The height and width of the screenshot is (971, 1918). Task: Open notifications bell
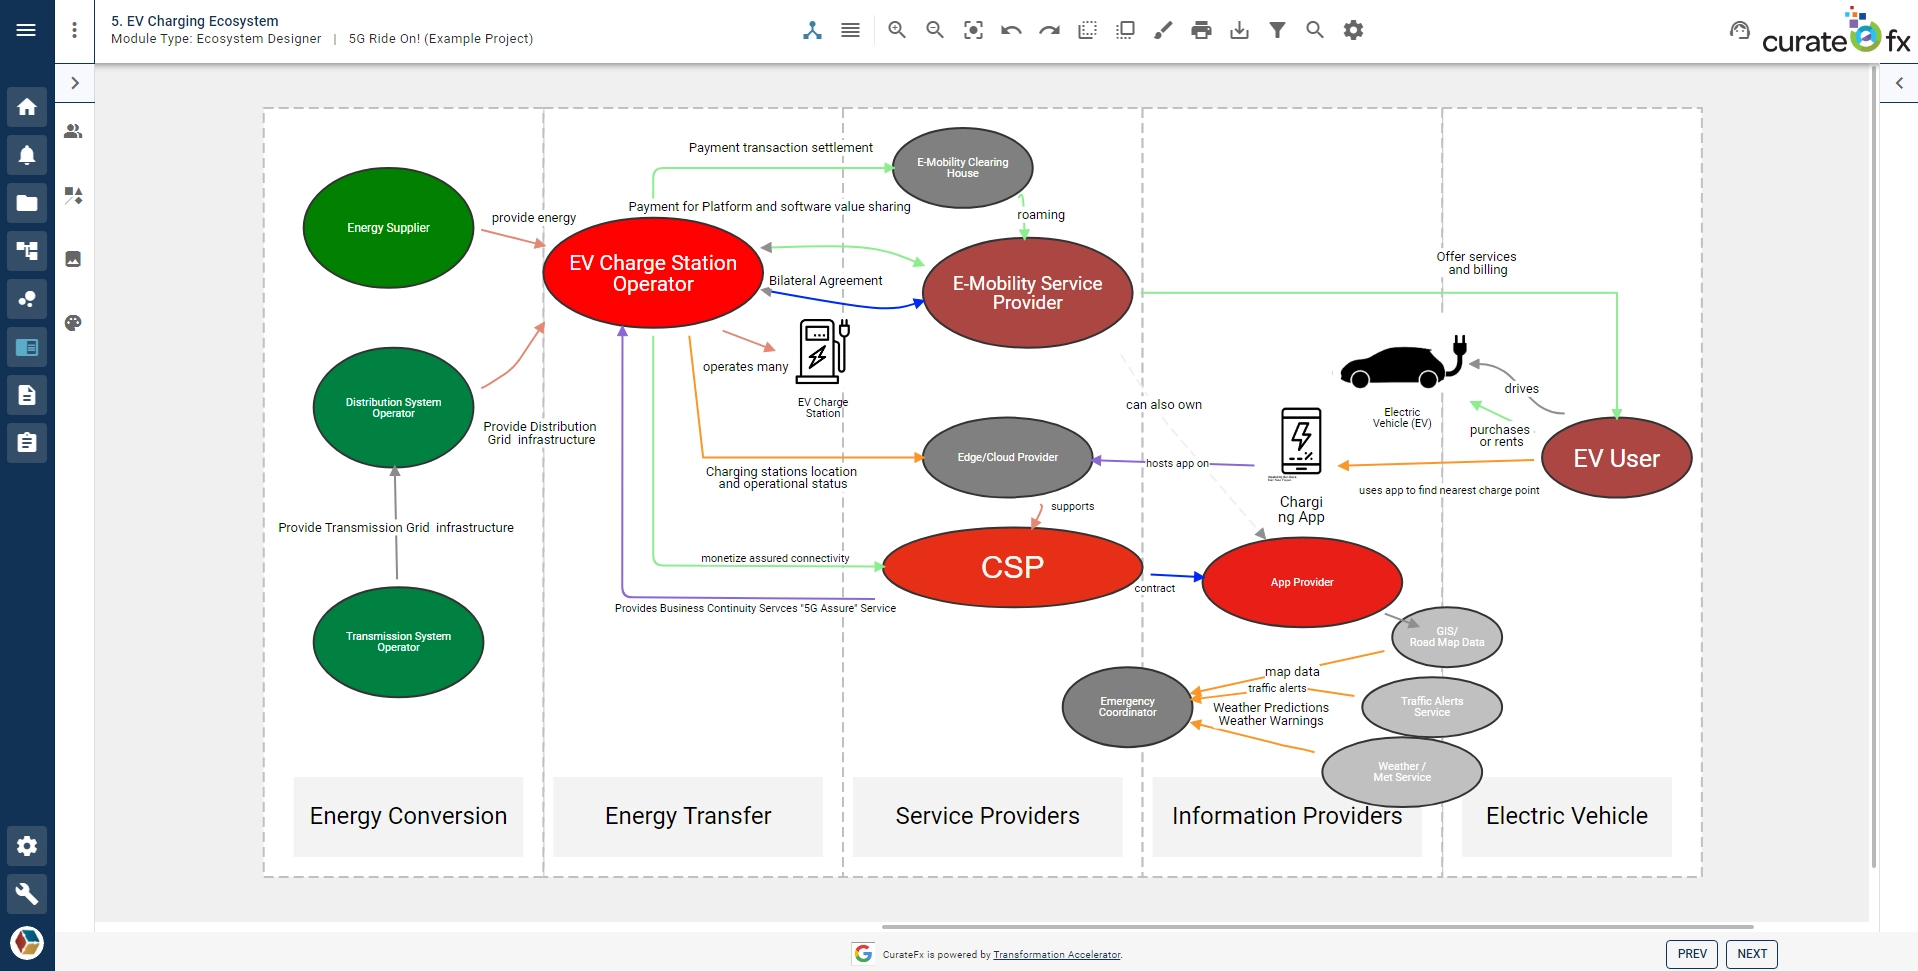pyautogui.click(x=27, y=155)
